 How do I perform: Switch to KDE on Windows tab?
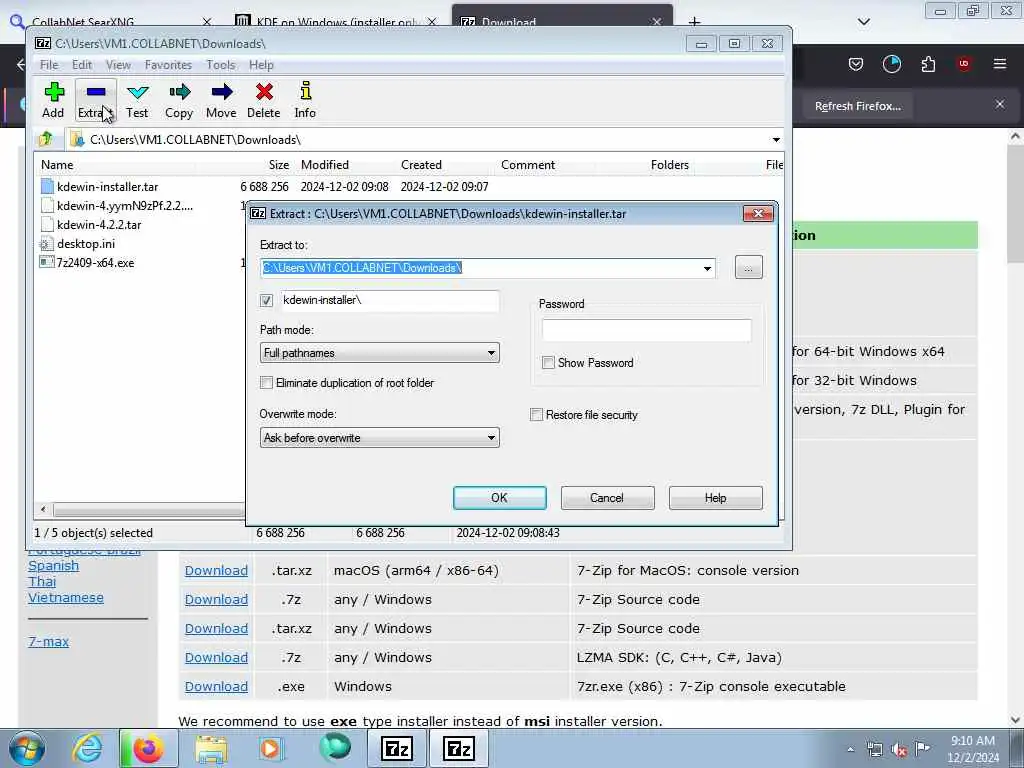336,22
